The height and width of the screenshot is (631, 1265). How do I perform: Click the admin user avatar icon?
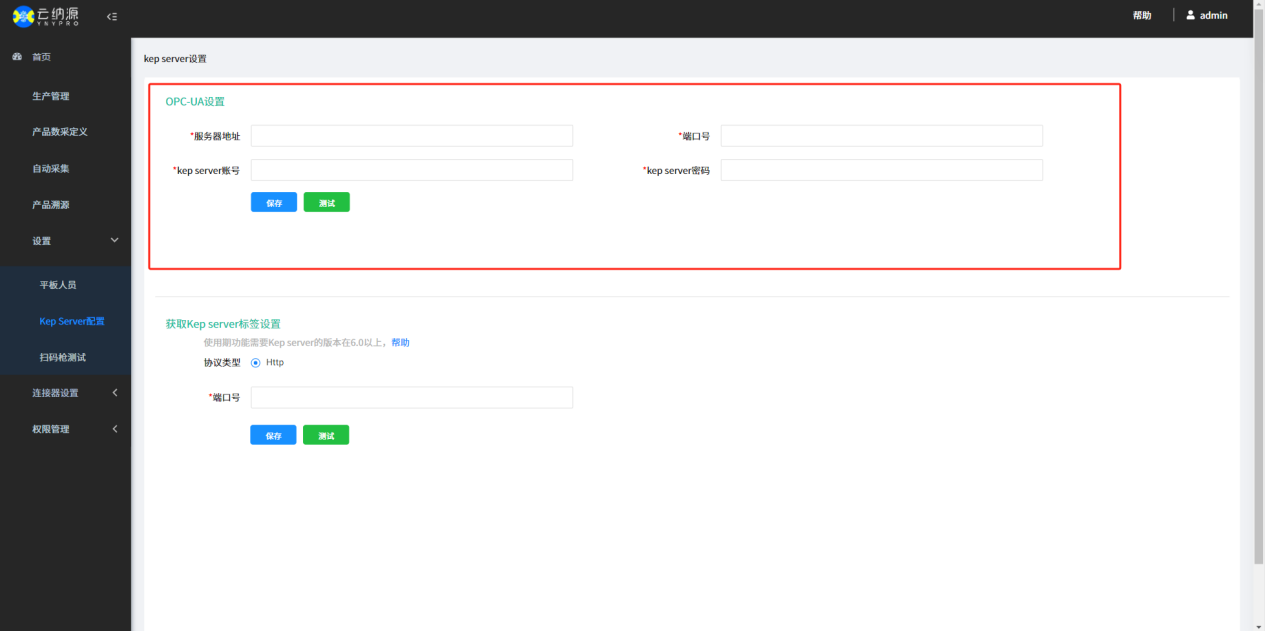pyautogui.click(x=1190, y=15)
